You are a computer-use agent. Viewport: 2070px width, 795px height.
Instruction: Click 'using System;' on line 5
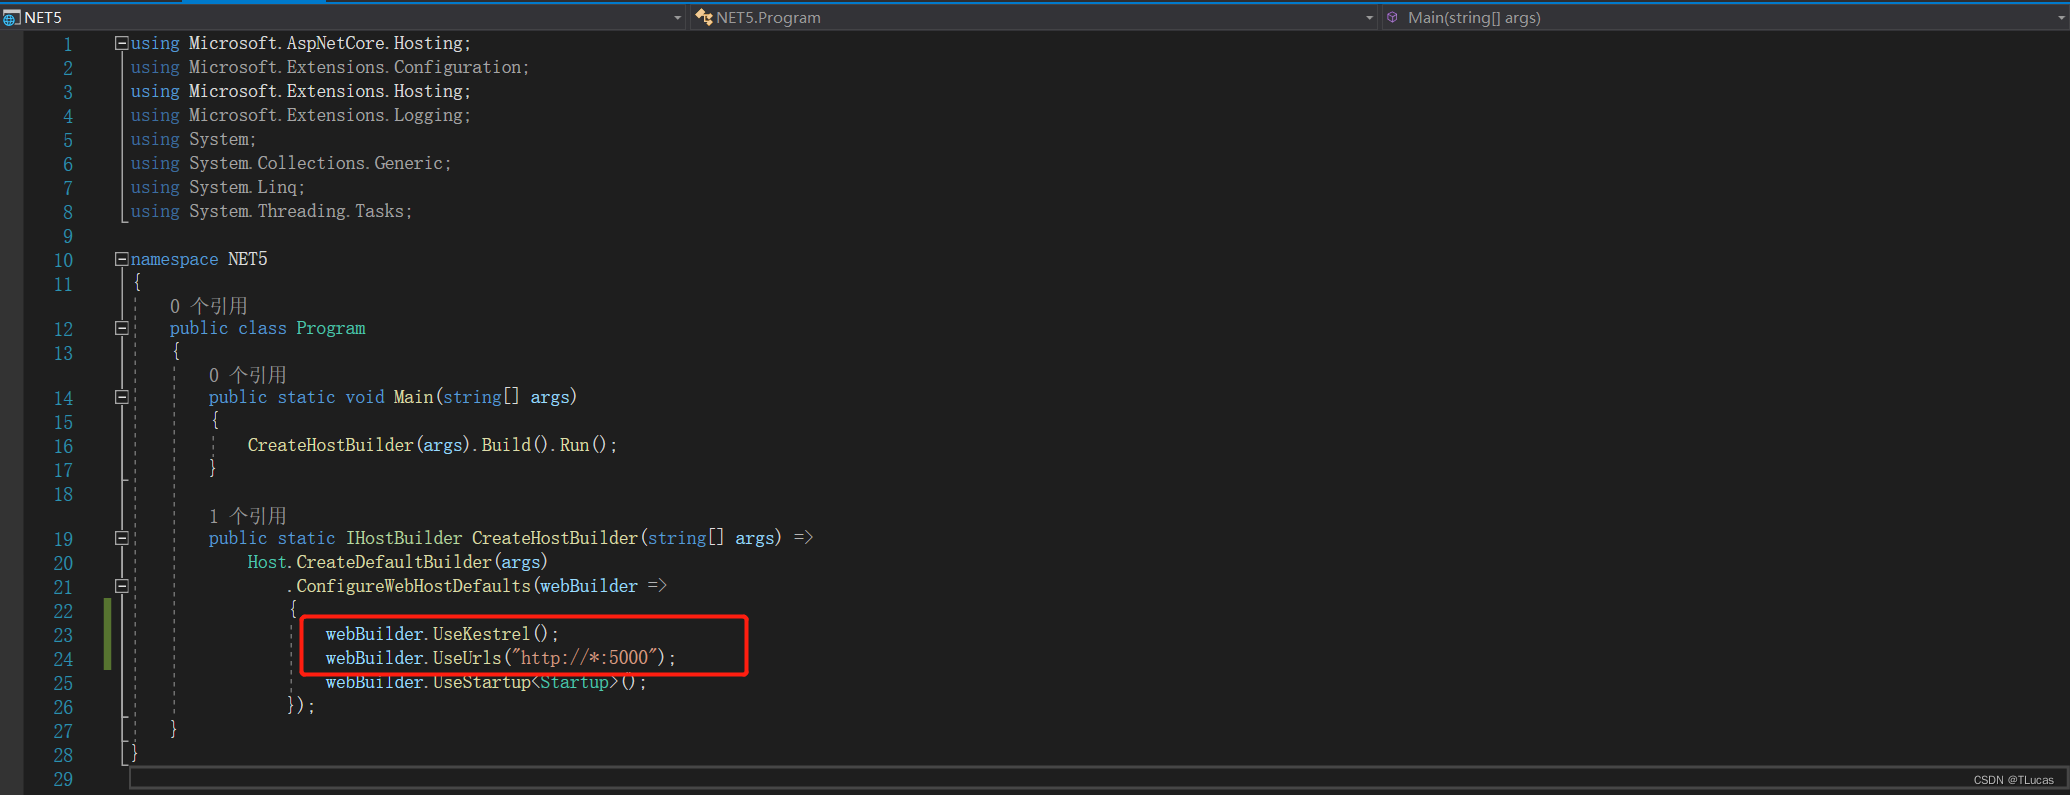tap(193, 139)
